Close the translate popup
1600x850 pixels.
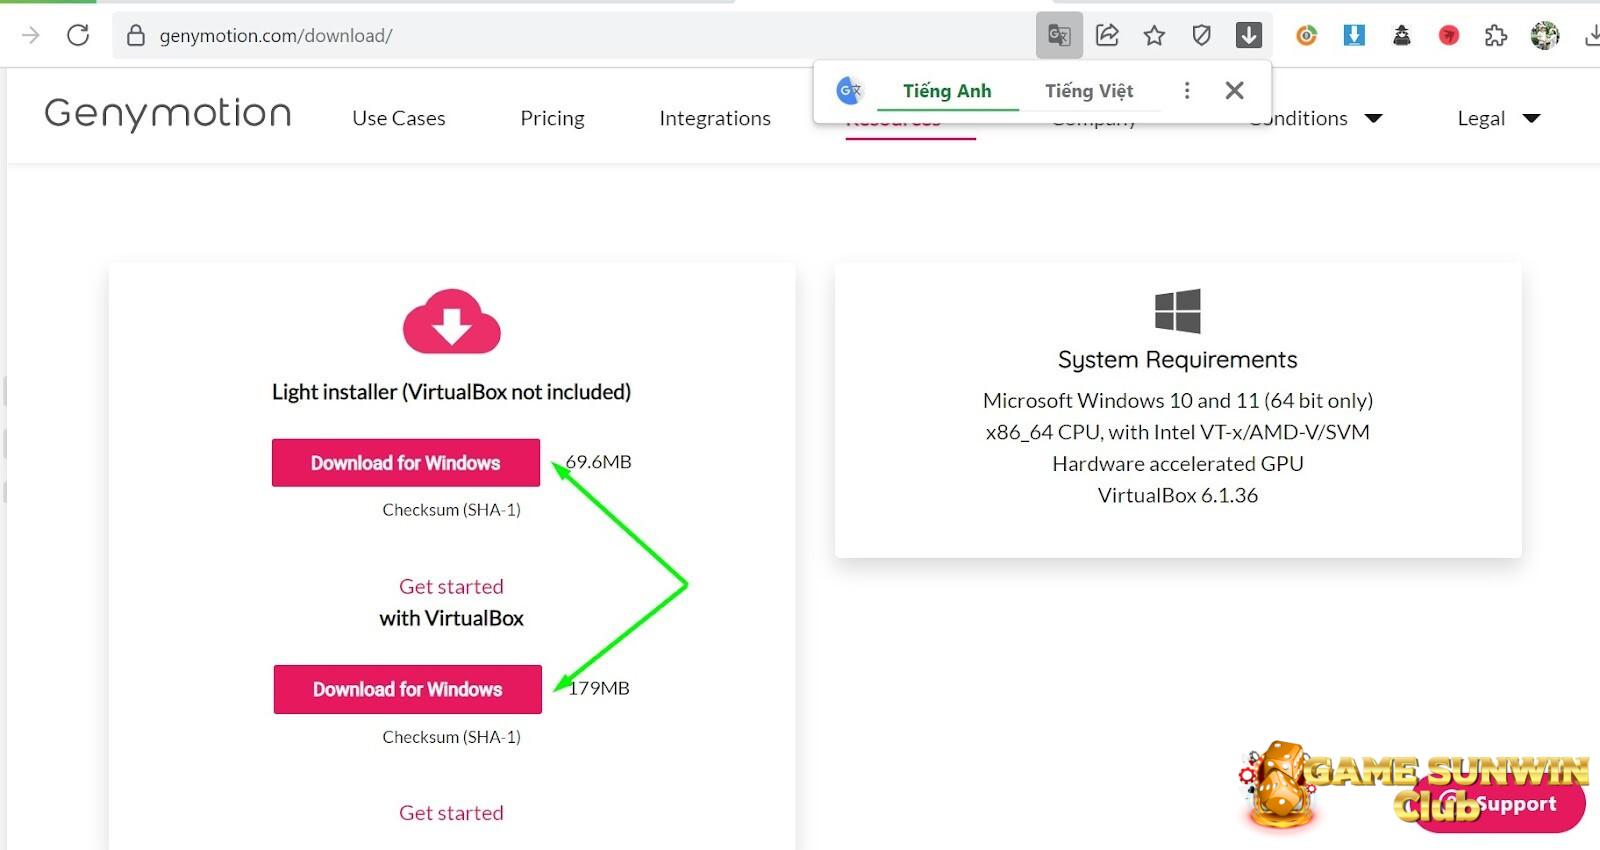pos(1235,91)
